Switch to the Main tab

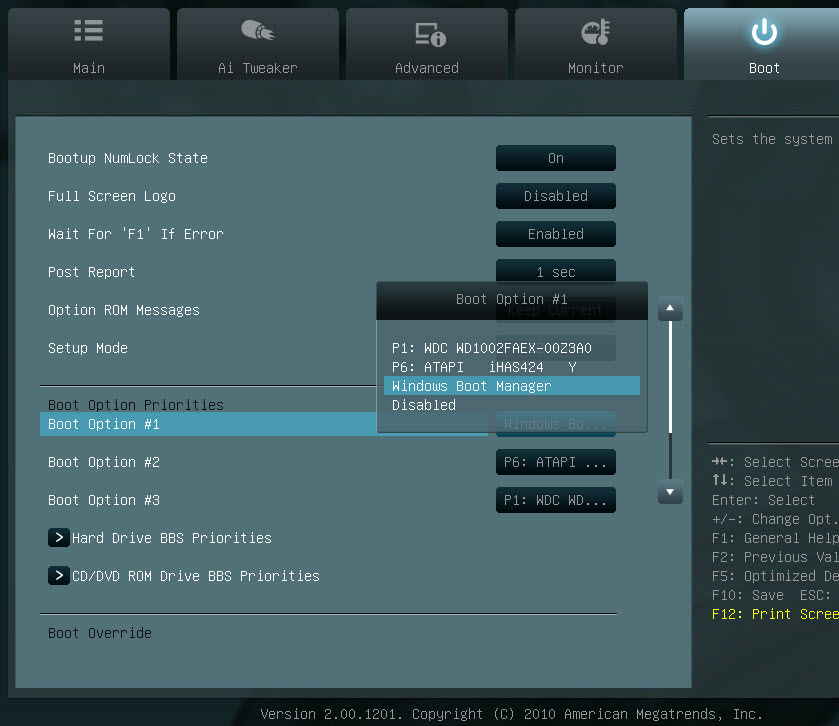89,45
